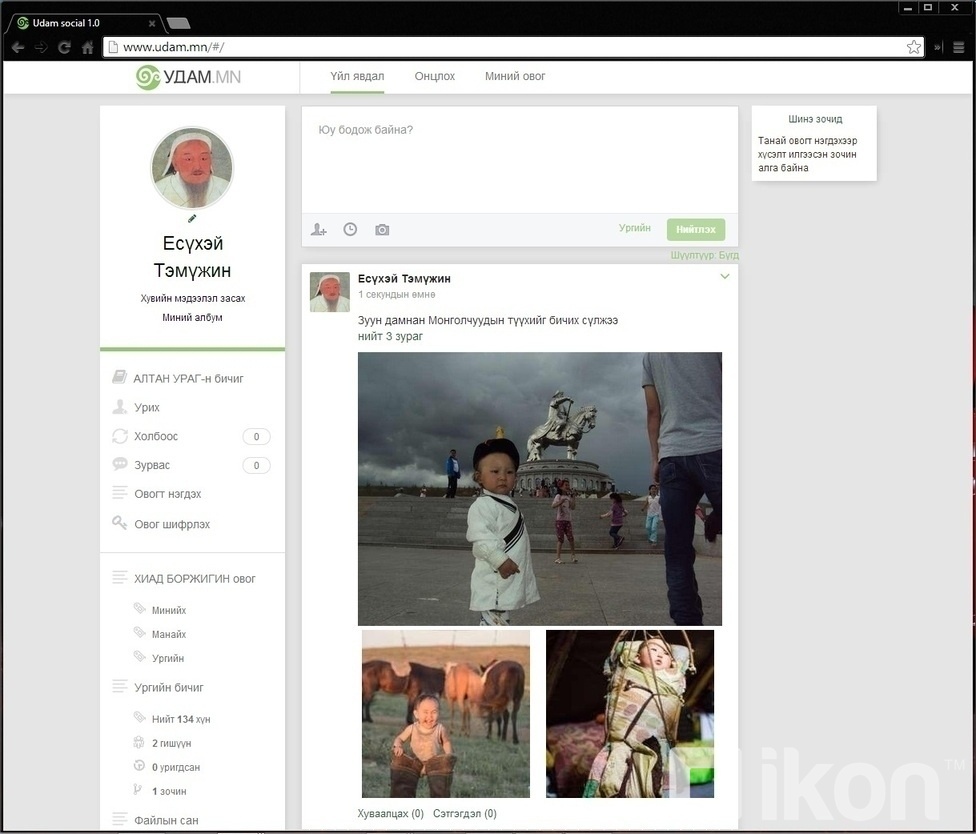Switch to the Онцлох tab

[x=434, y=76]
